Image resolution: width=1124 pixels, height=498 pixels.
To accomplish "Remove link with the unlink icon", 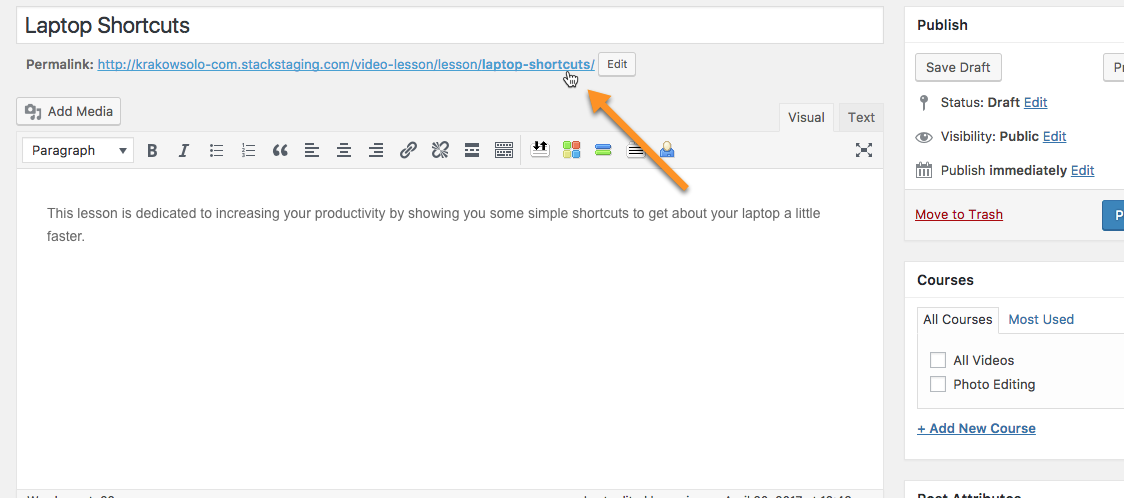I will (439, 150).
